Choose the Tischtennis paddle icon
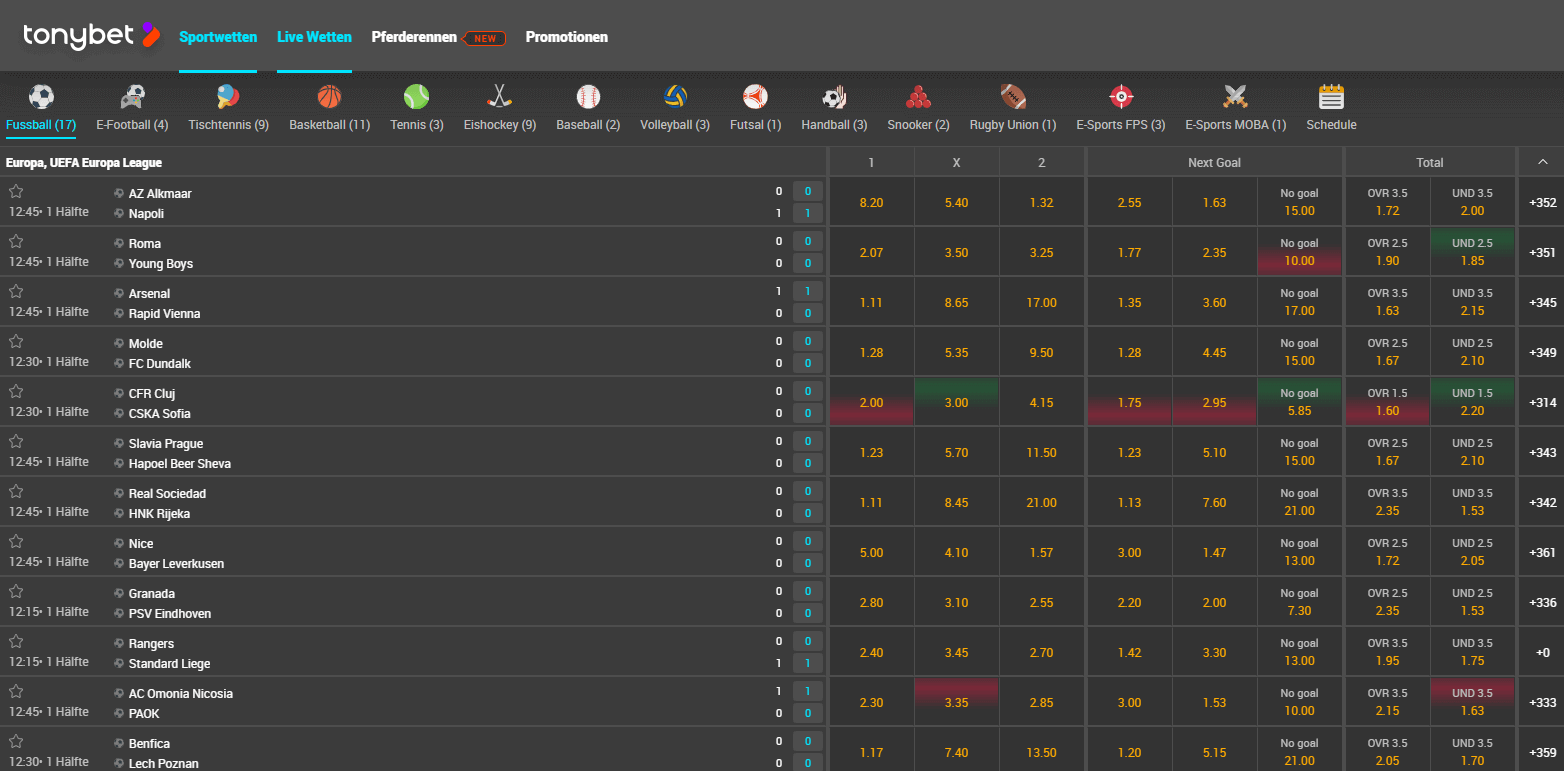Image resolution: width=1564 pixels, height=771 pixels. pyautogui.click(x=228, y=97)
